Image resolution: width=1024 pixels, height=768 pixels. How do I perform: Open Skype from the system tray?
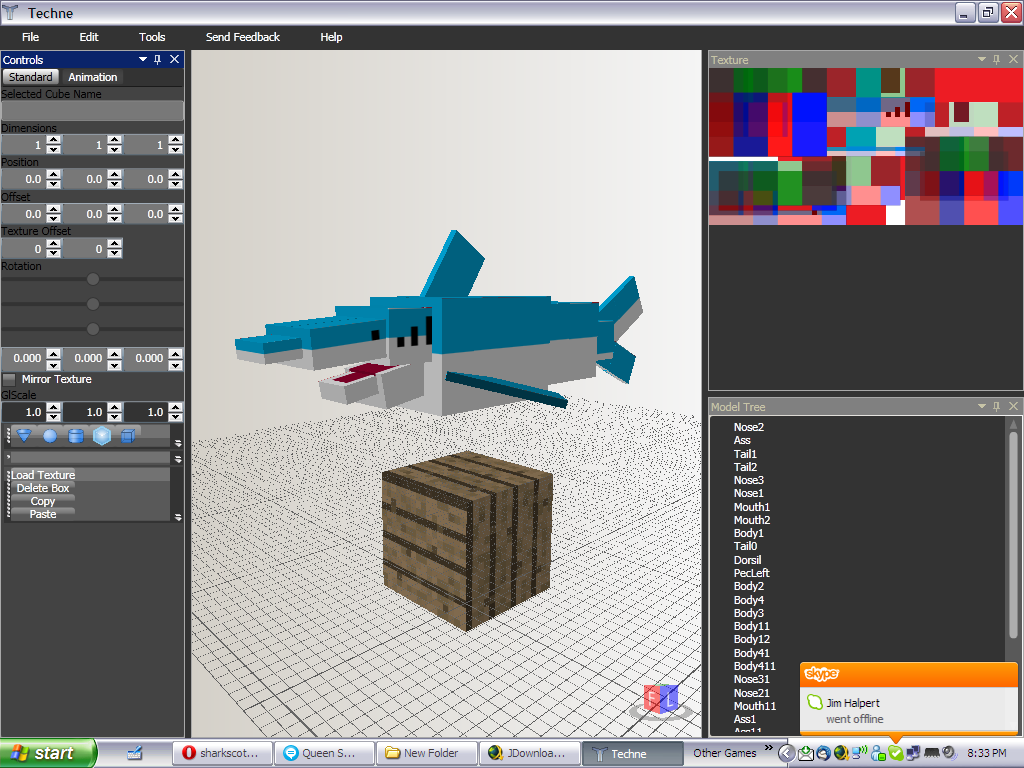[x=895, y=752]
